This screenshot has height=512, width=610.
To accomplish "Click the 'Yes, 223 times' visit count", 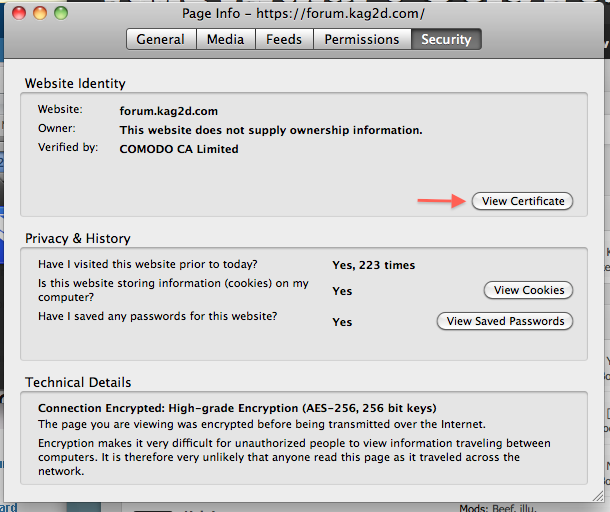I will (373, 265).
